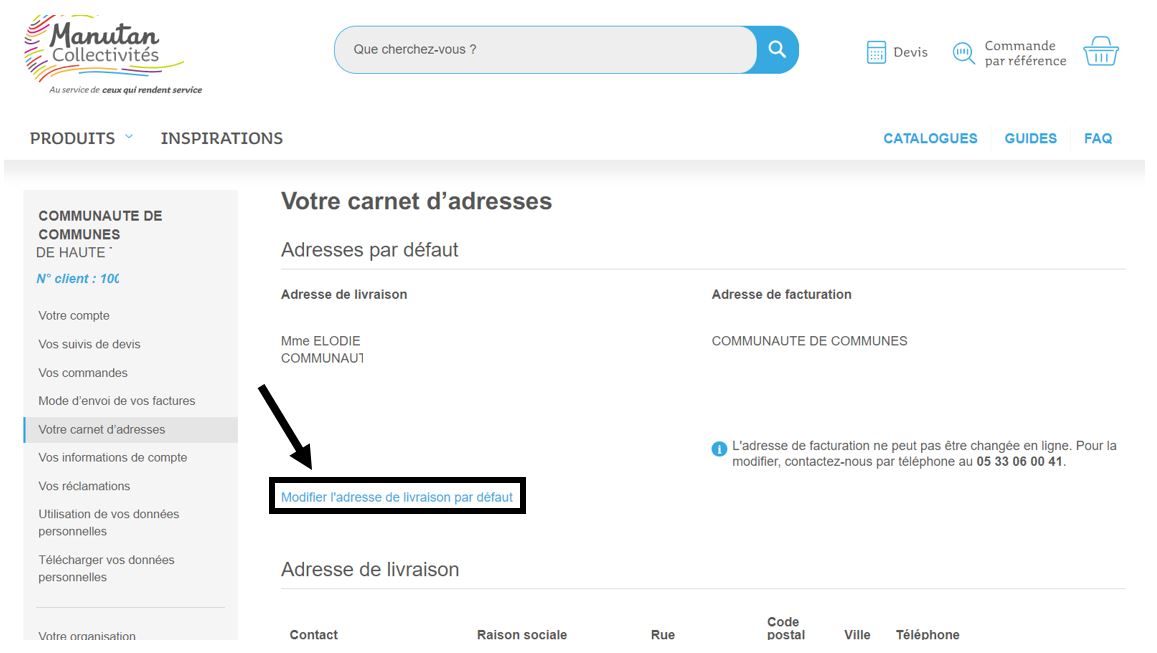Expand the PRODUITS dropdown menu
1157x653 pixels.
pos(81,138)
